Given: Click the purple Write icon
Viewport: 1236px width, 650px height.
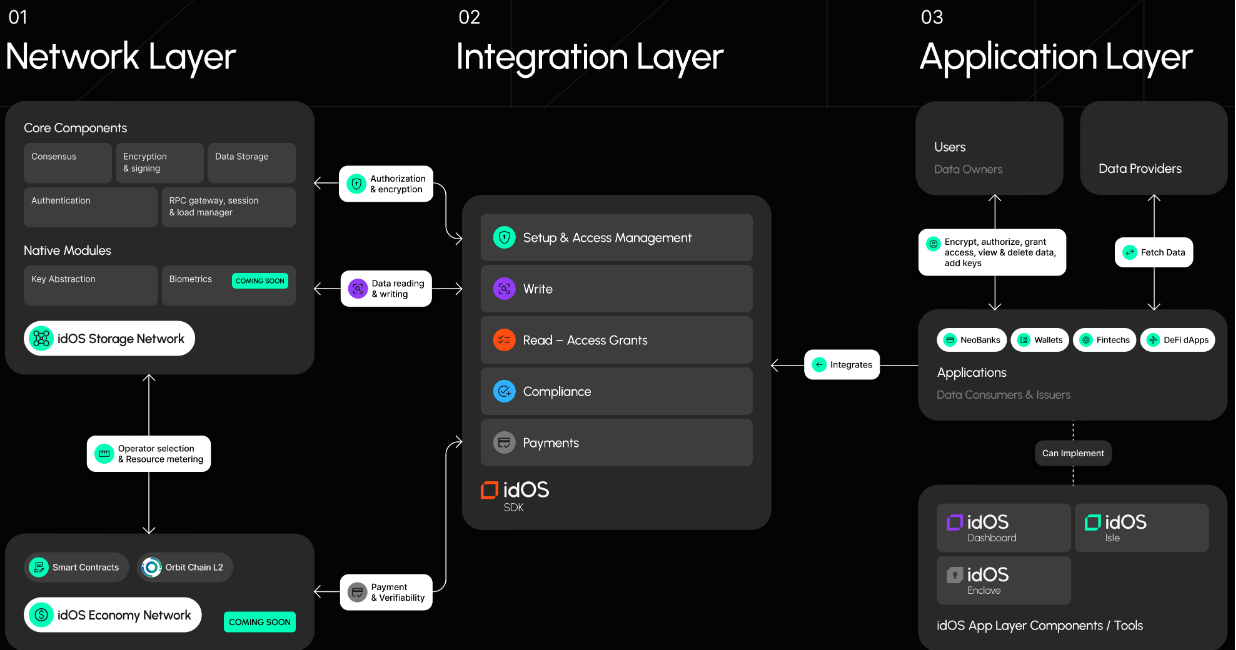Looking at the screenshot, I should 504,289.
